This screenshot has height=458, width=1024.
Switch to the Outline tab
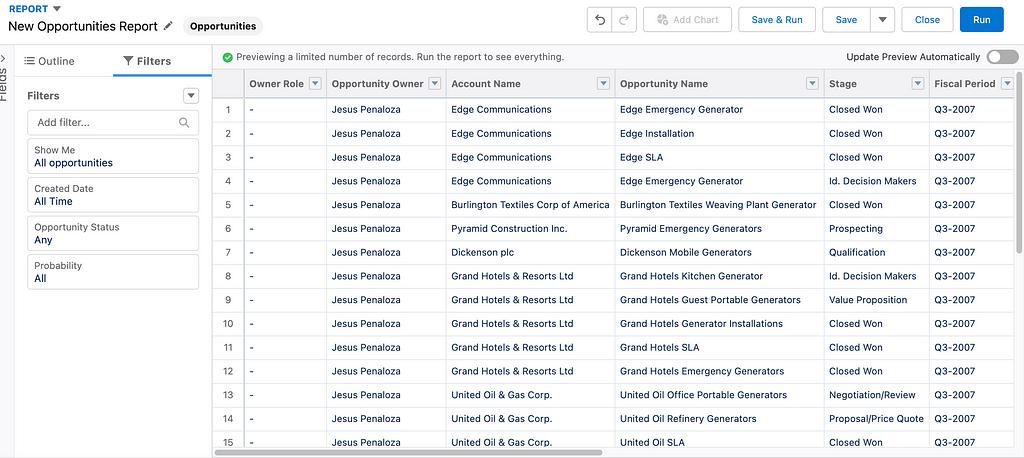[49, 61]
